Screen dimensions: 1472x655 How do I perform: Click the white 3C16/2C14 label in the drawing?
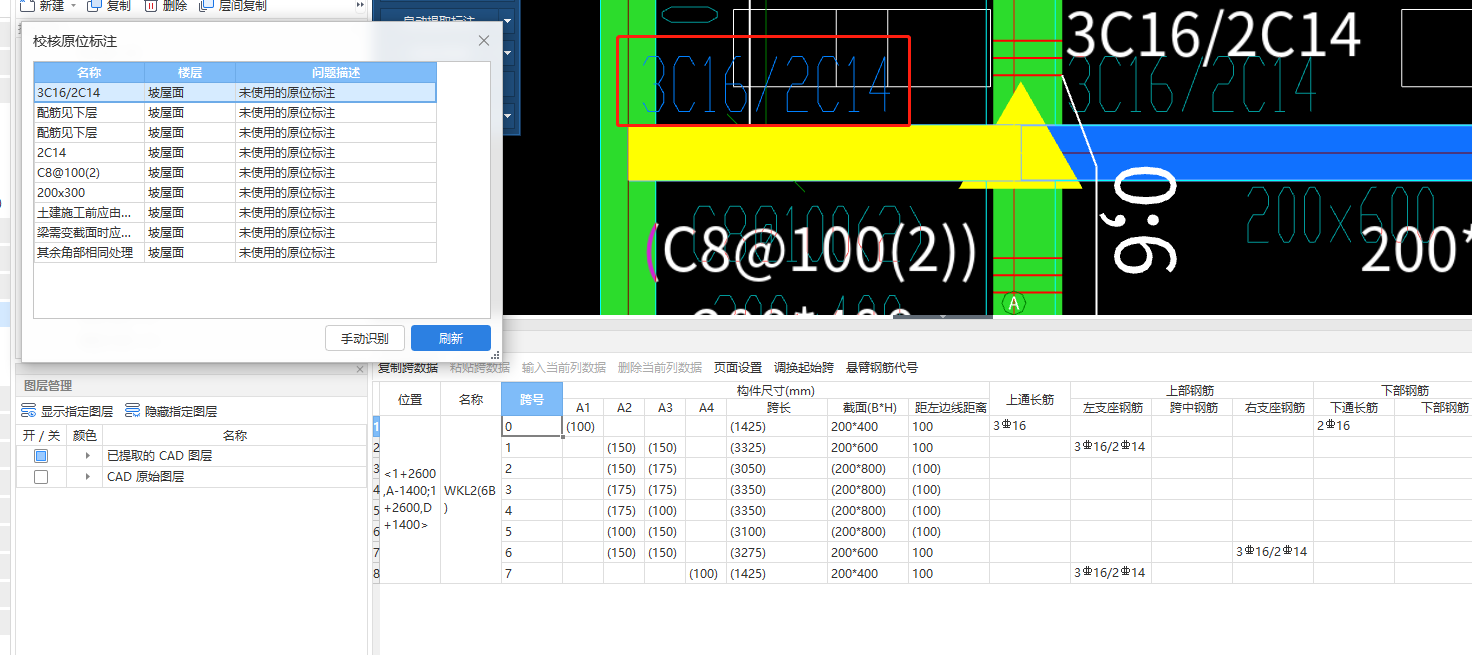[1213, 34]
